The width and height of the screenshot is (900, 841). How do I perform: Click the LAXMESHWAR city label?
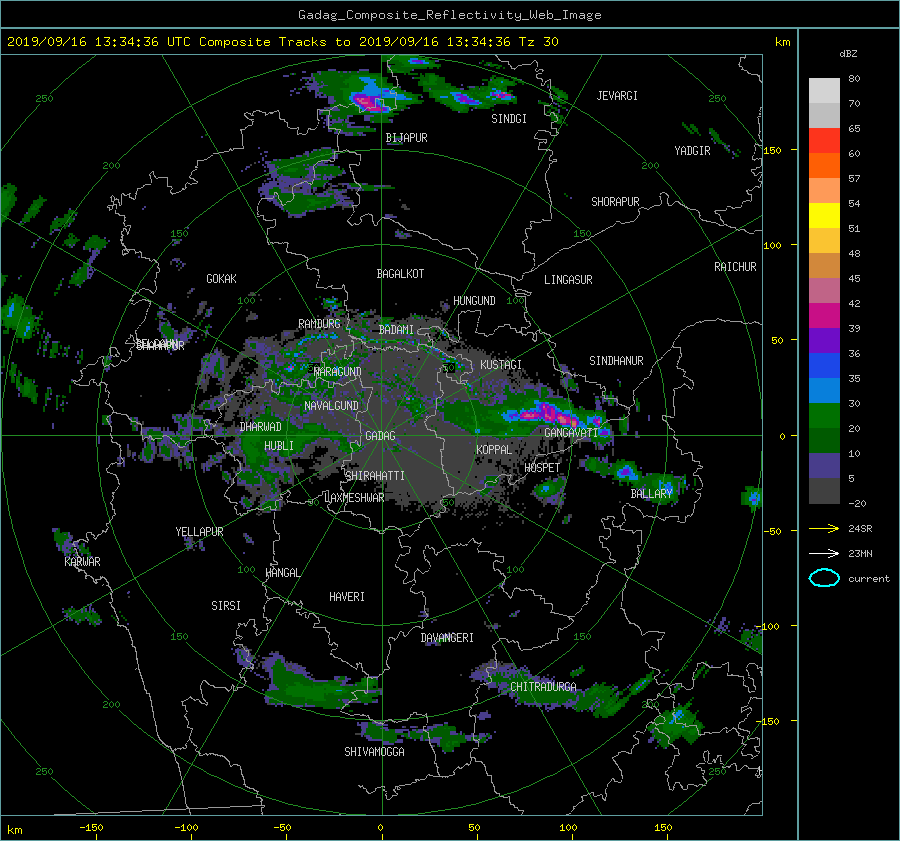(354, 498)
